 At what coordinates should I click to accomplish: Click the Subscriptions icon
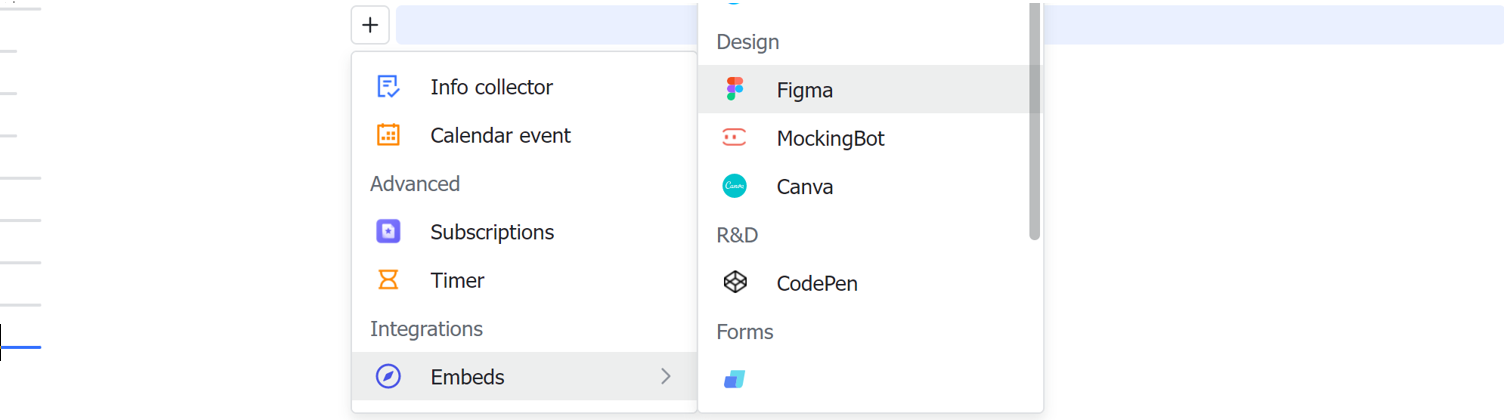click(388, 232)
